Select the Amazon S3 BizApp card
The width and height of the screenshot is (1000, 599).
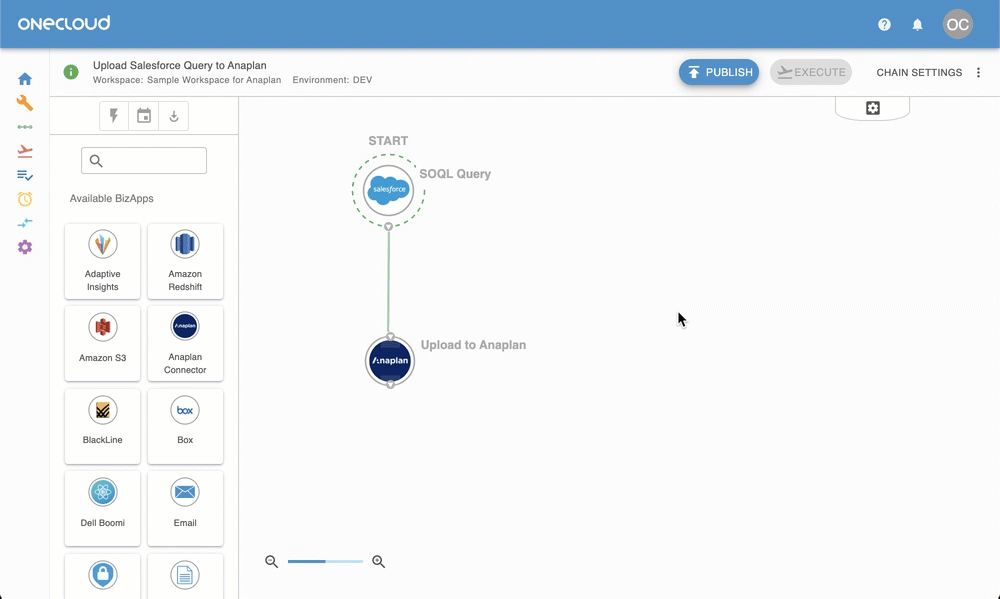coord(103,343)
